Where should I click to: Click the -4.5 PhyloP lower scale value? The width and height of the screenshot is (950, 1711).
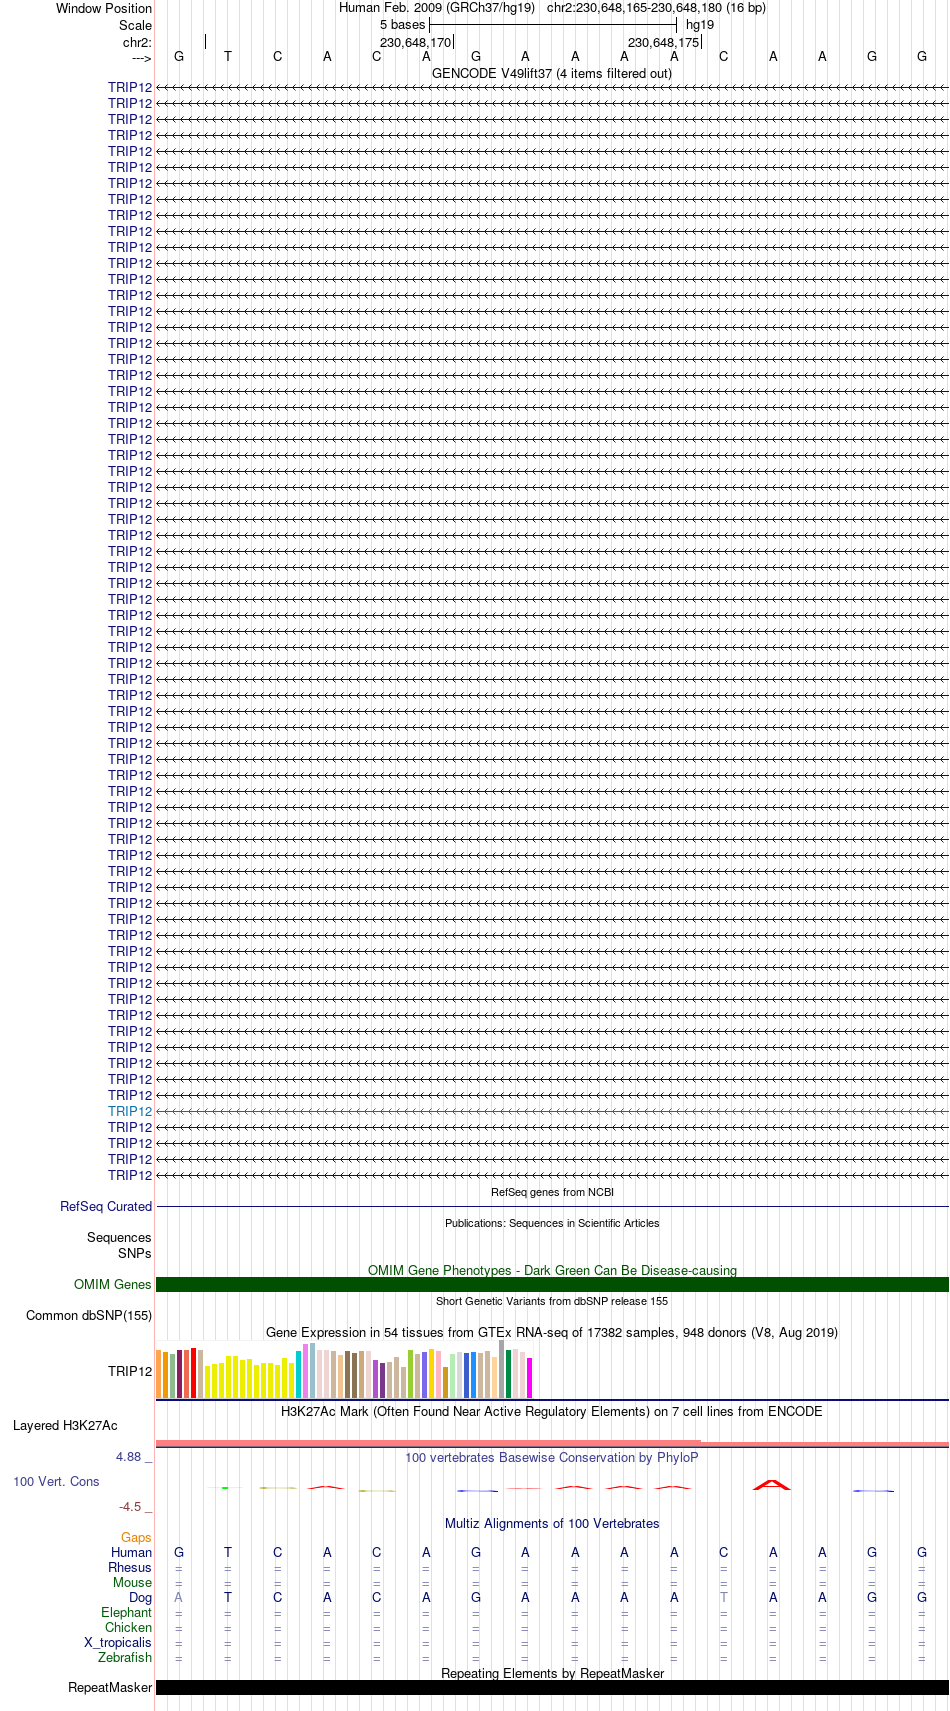tap(130, 1507)
